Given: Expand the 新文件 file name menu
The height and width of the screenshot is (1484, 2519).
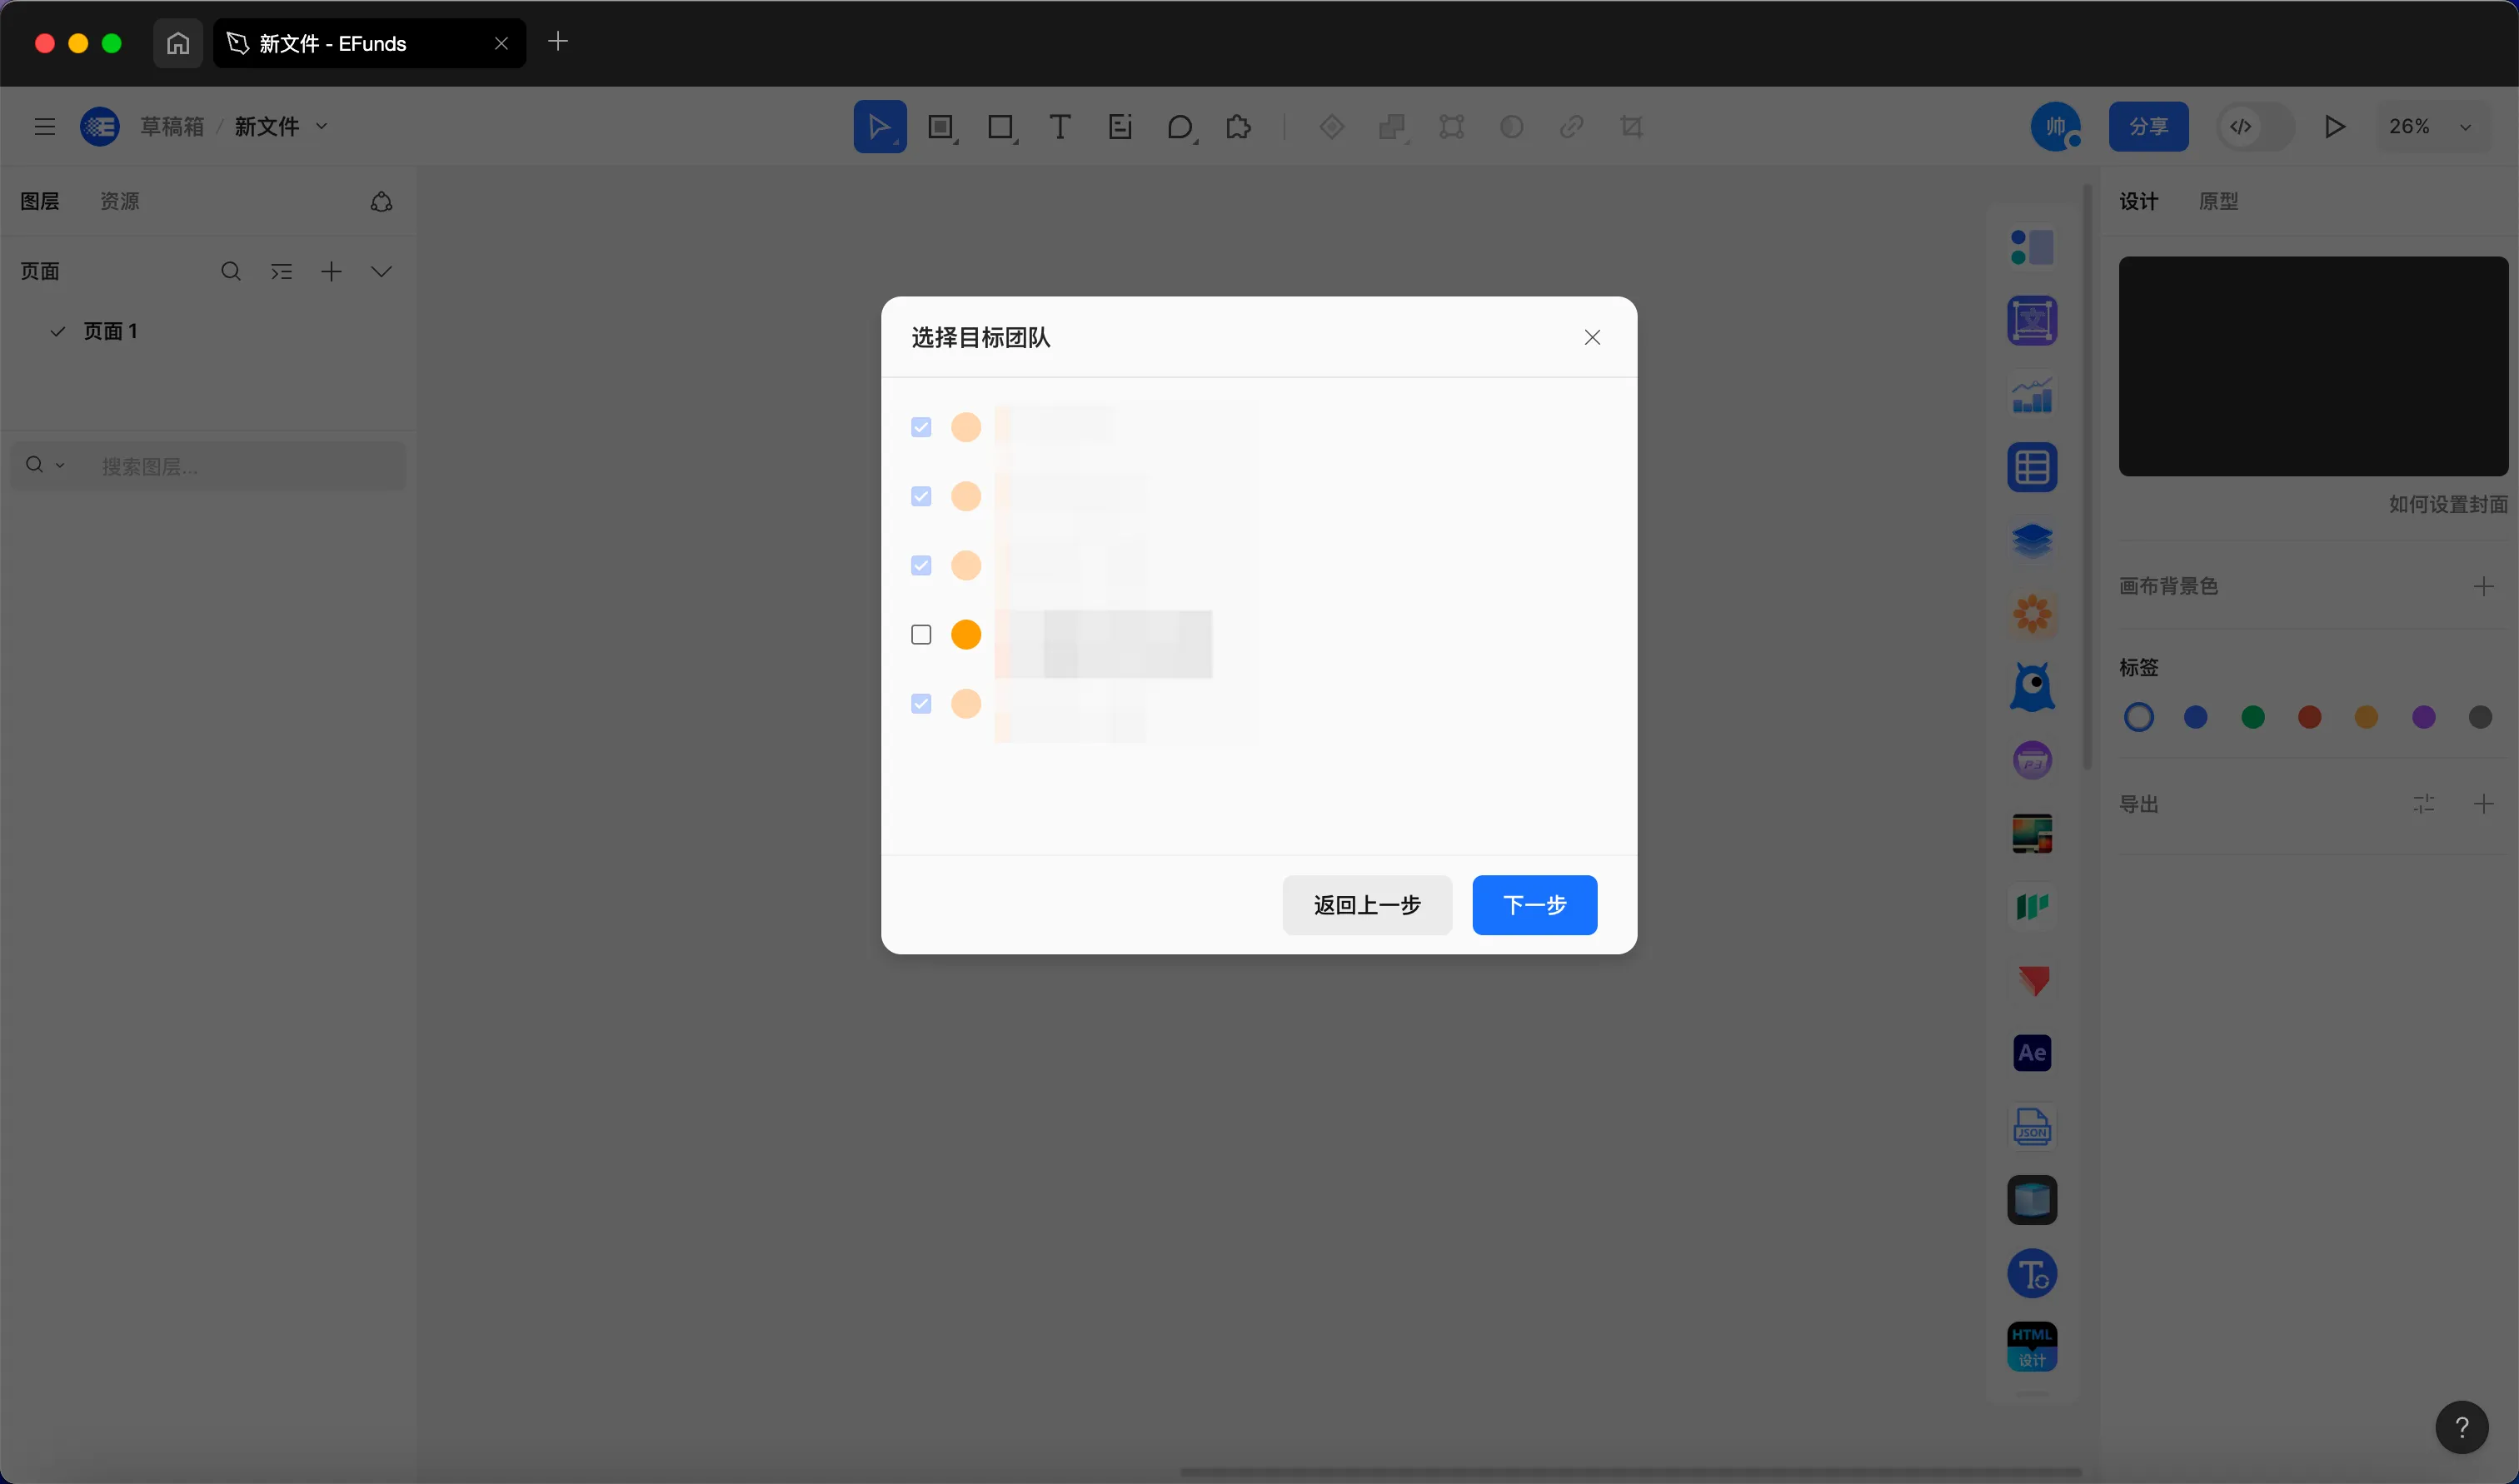Looking at the screenshot, I should click(x=322, y=127).
